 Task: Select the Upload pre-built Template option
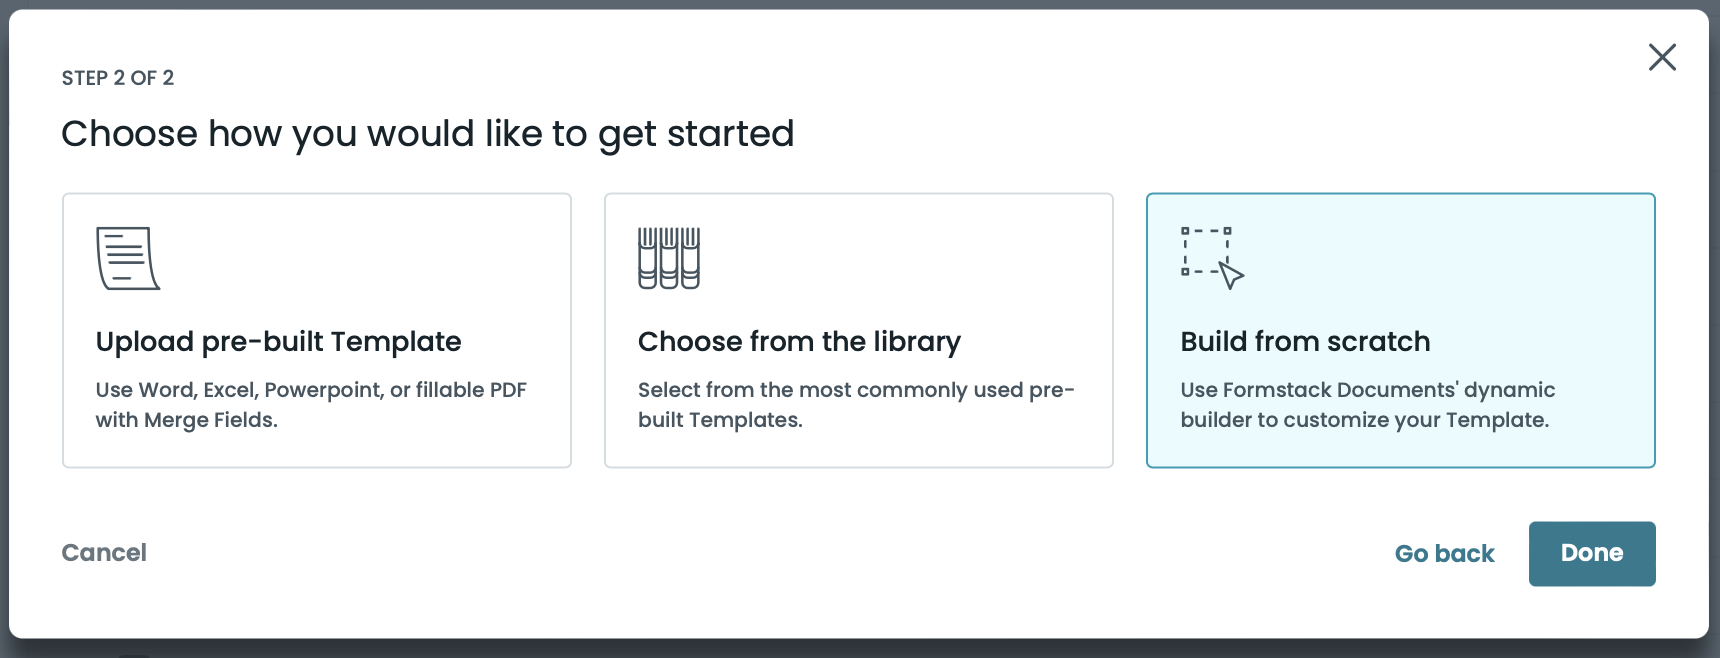pyautogui.click(x=316, y=330)
